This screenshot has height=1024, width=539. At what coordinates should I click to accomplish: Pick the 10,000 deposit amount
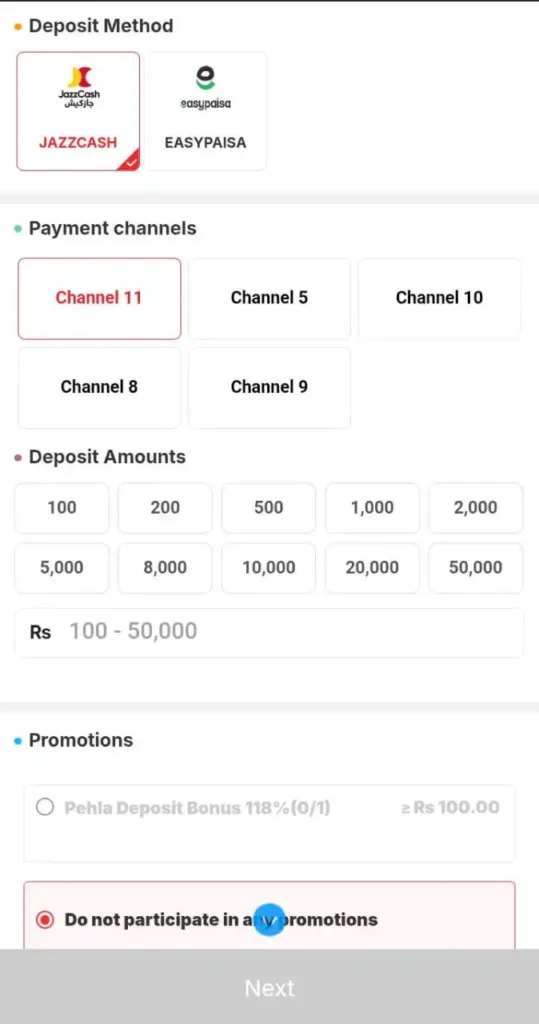(x=269, y=568)
